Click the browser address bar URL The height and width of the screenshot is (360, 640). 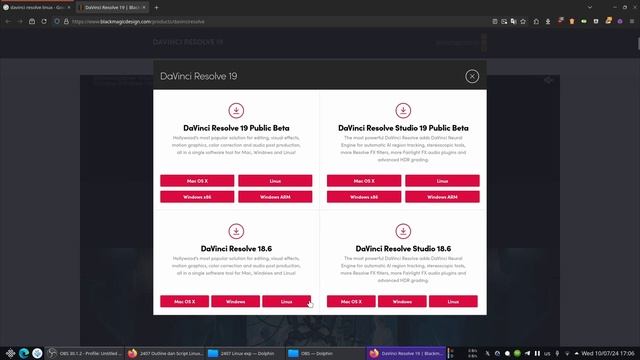pyautogui.click(x=138, y=22)
